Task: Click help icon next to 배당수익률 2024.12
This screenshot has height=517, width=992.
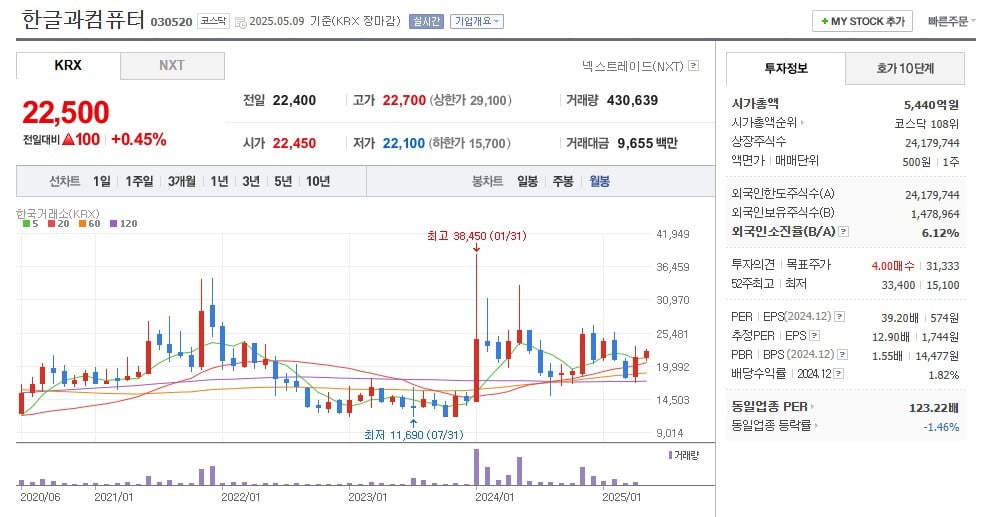Action: click(838, 373)
